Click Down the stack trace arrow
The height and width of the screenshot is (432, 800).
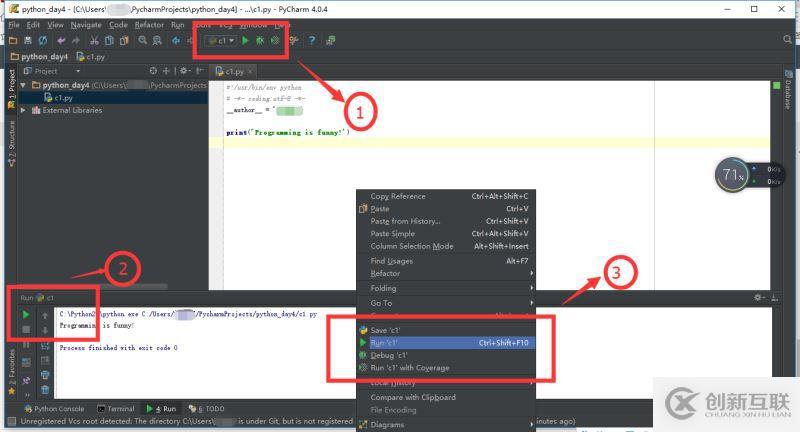coord(45,331)
